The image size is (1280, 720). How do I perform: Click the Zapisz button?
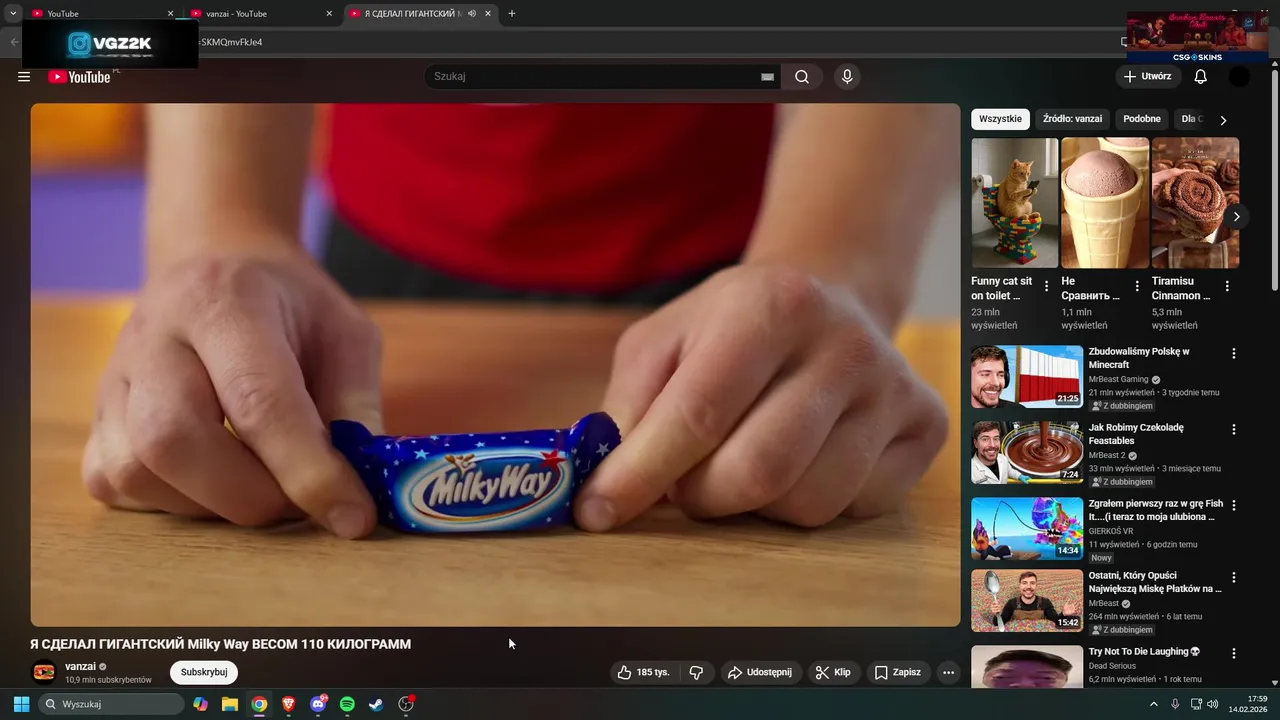tap(898, 672)
